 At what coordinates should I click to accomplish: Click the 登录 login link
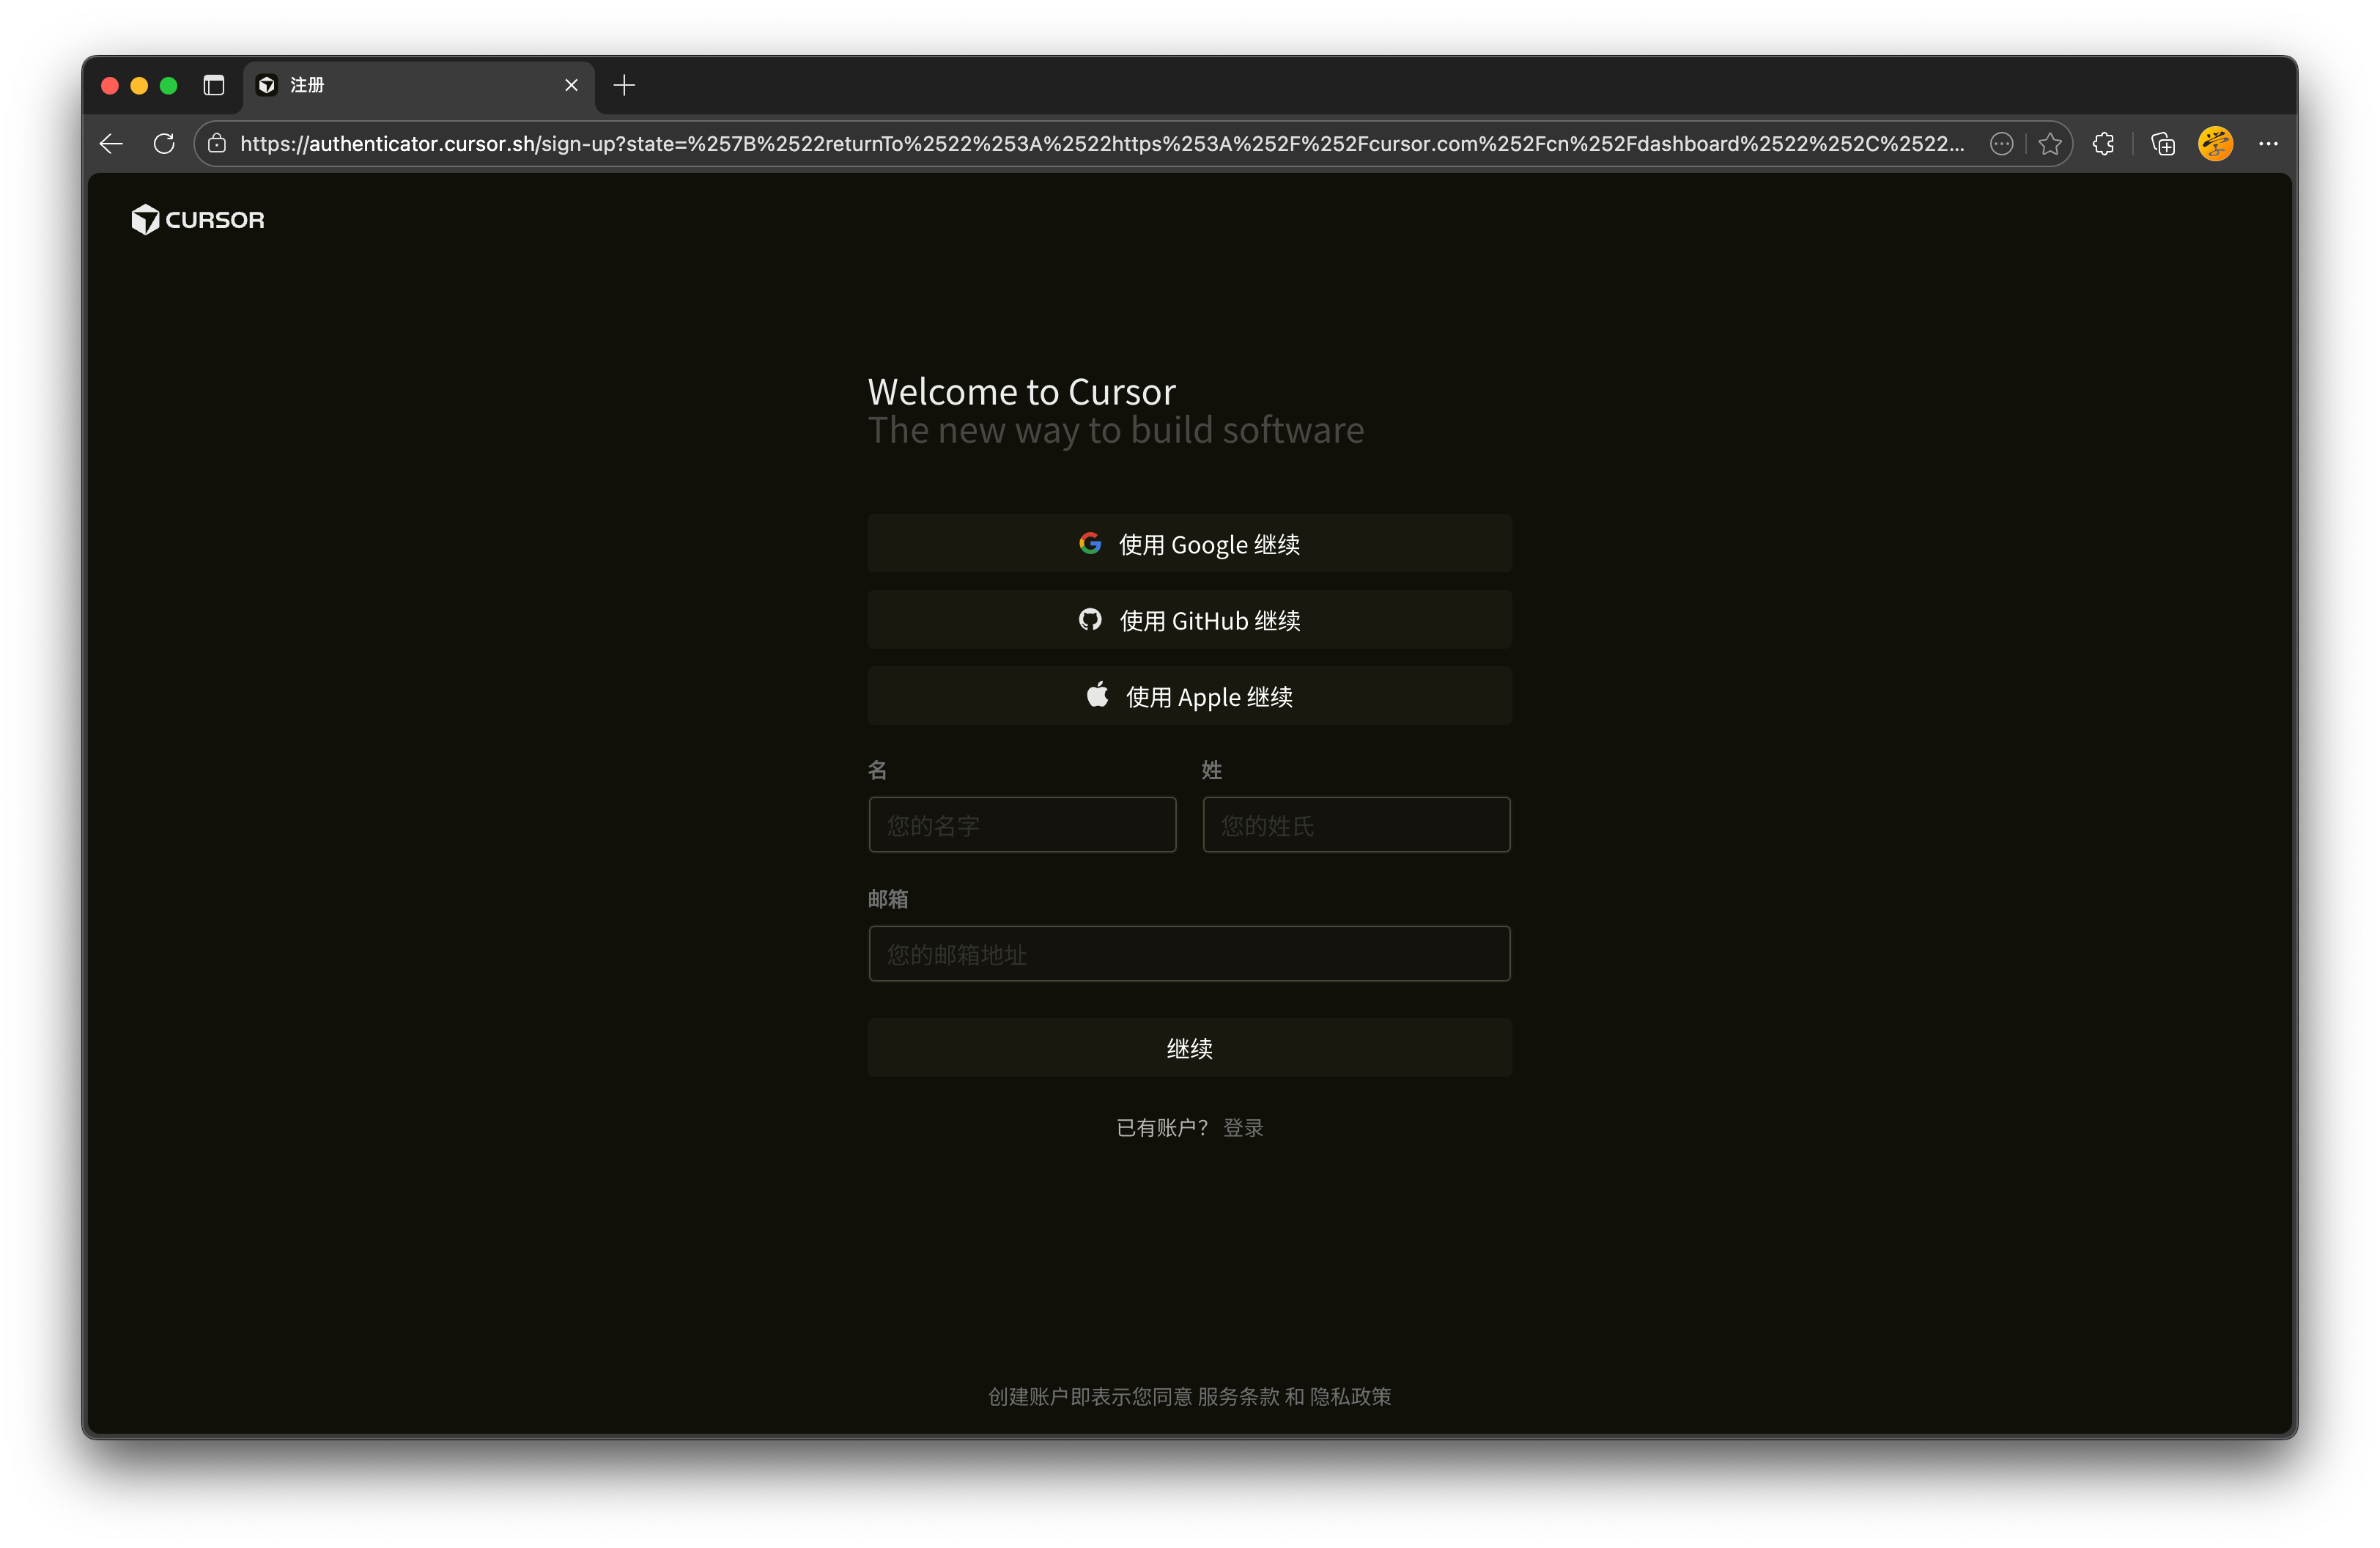(1243, 1128)
